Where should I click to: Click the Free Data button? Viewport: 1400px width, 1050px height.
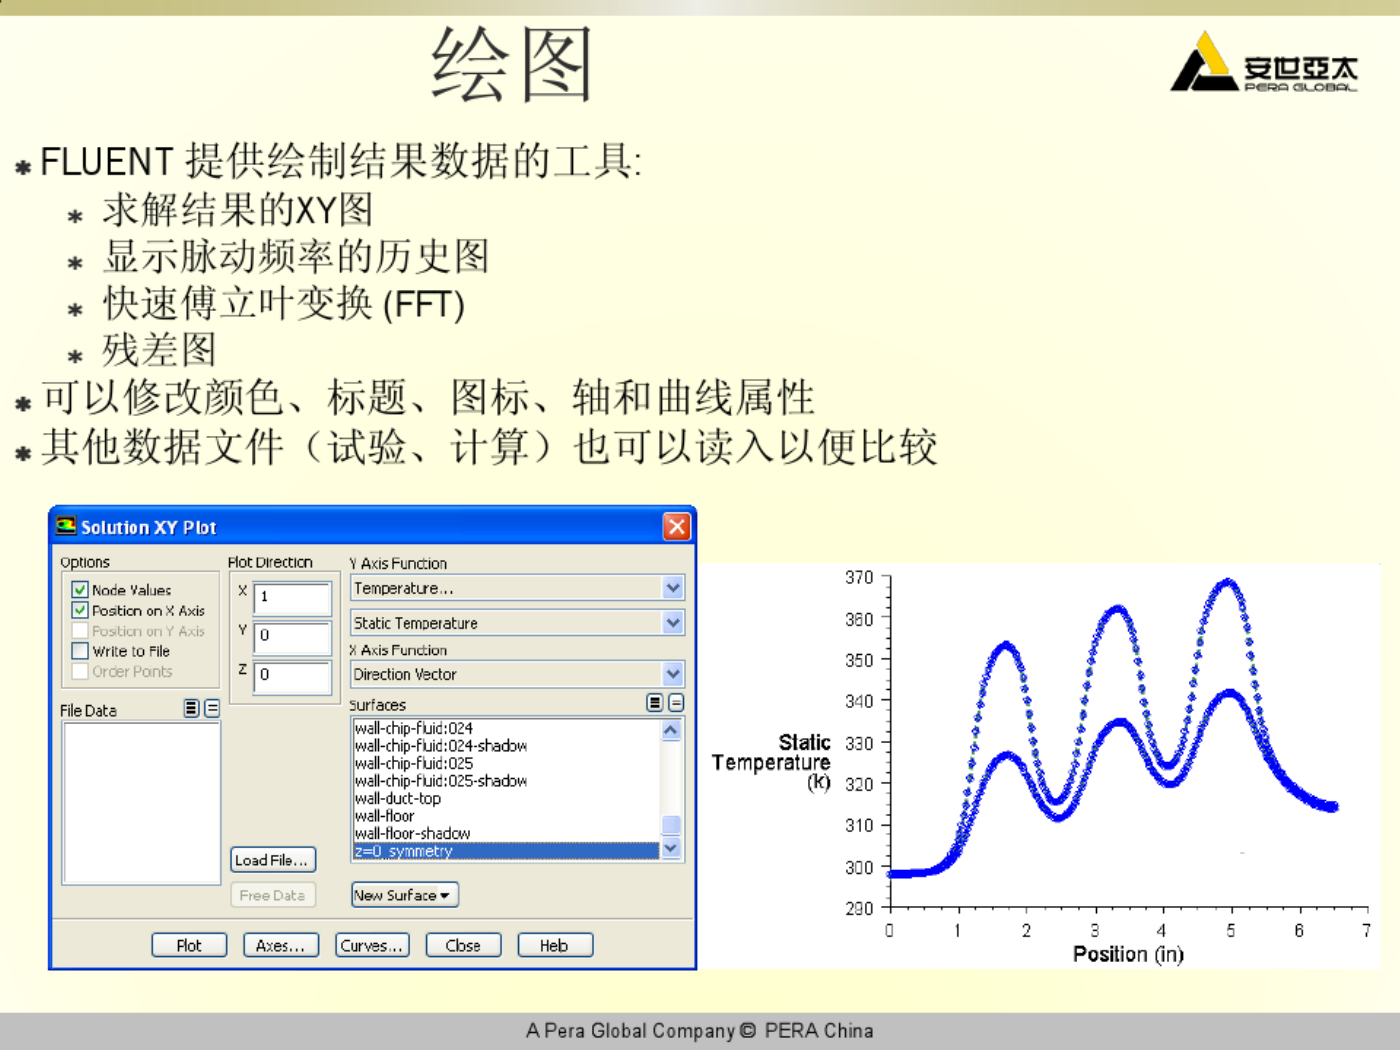point(273,895)
